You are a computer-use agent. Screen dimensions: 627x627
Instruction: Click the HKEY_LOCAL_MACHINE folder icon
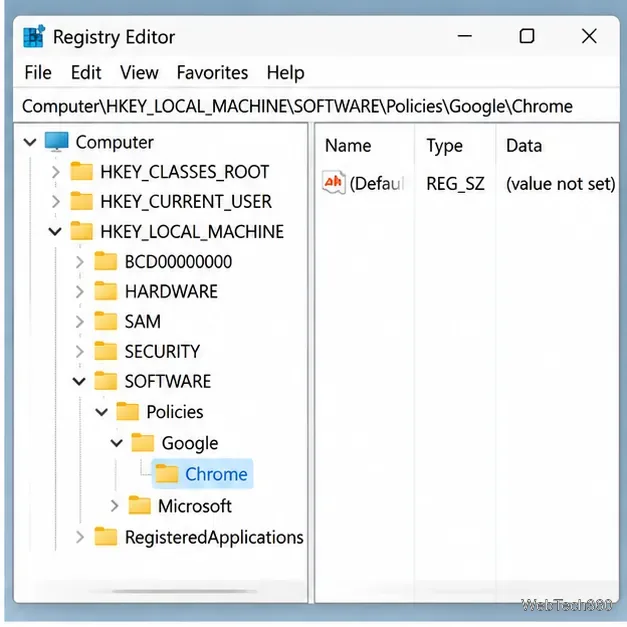[82, 231]
